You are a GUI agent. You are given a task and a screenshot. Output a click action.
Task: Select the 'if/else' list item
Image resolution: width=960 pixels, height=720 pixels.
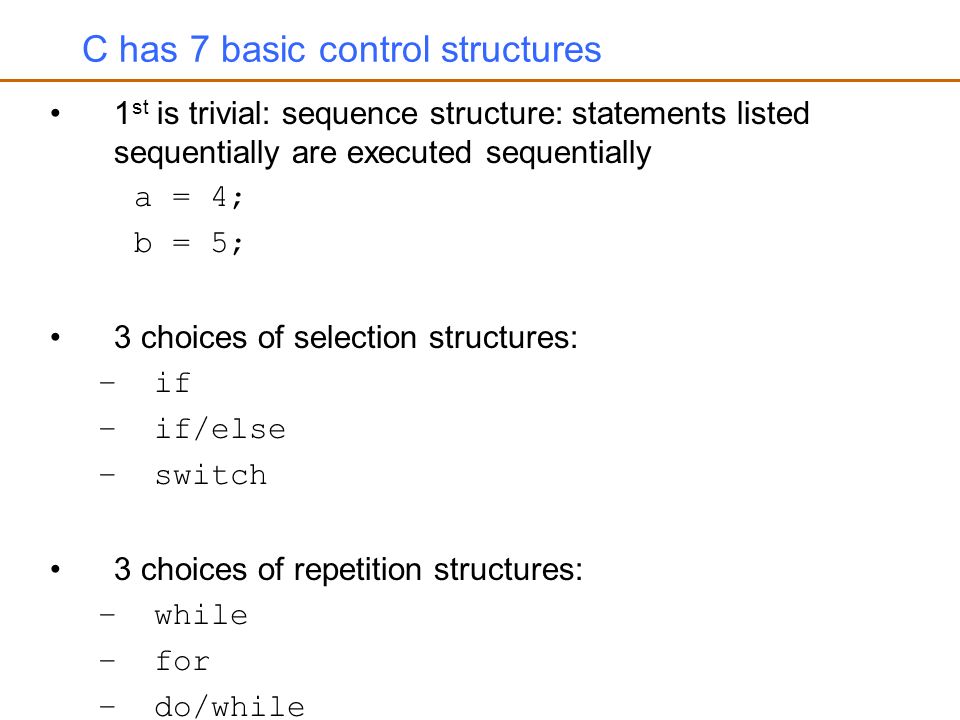220,429
